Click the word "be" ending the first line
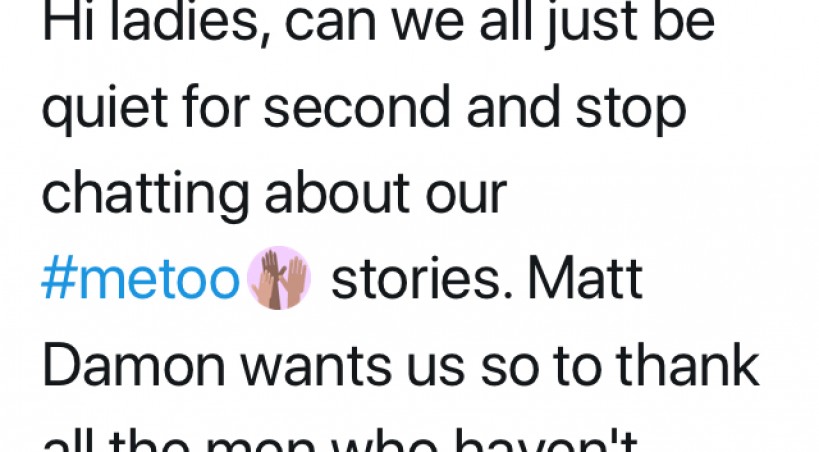Image resolution: width=819 pixels, height=452 pixels. [x=683, y=22]
